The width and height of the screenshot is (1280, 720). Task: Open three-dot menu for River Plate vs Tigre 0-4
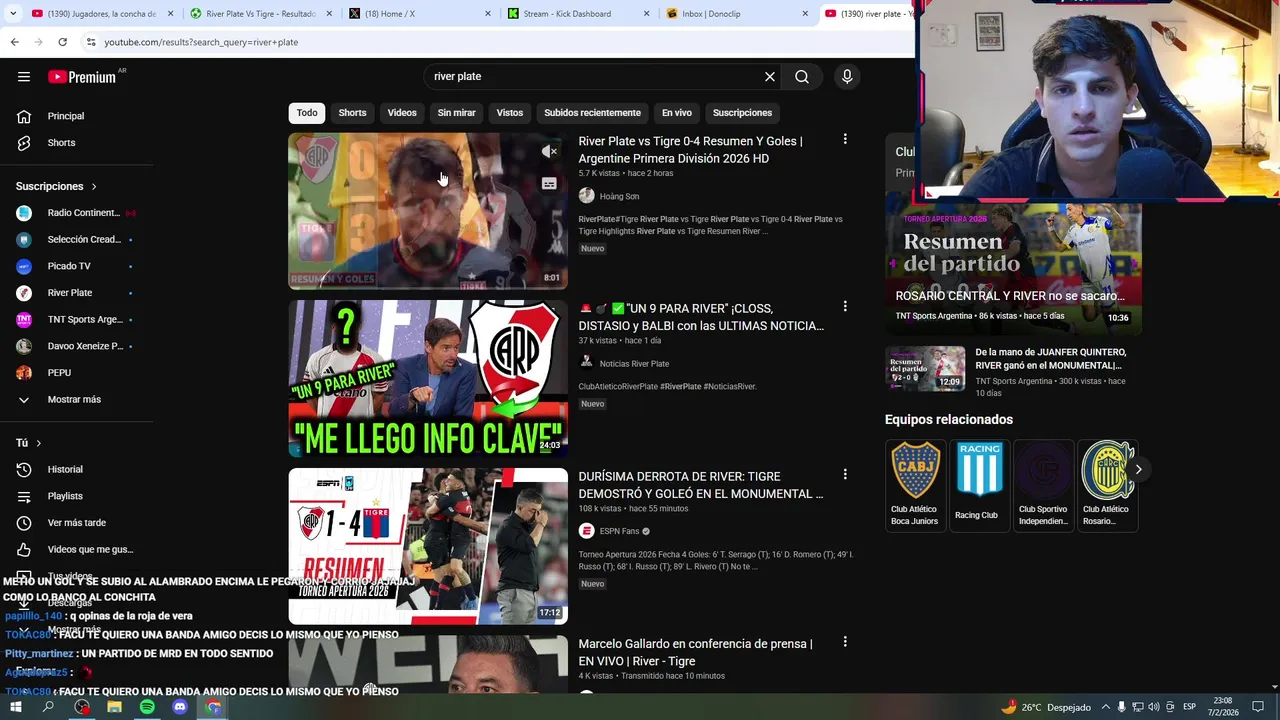[x=845, y=139]
